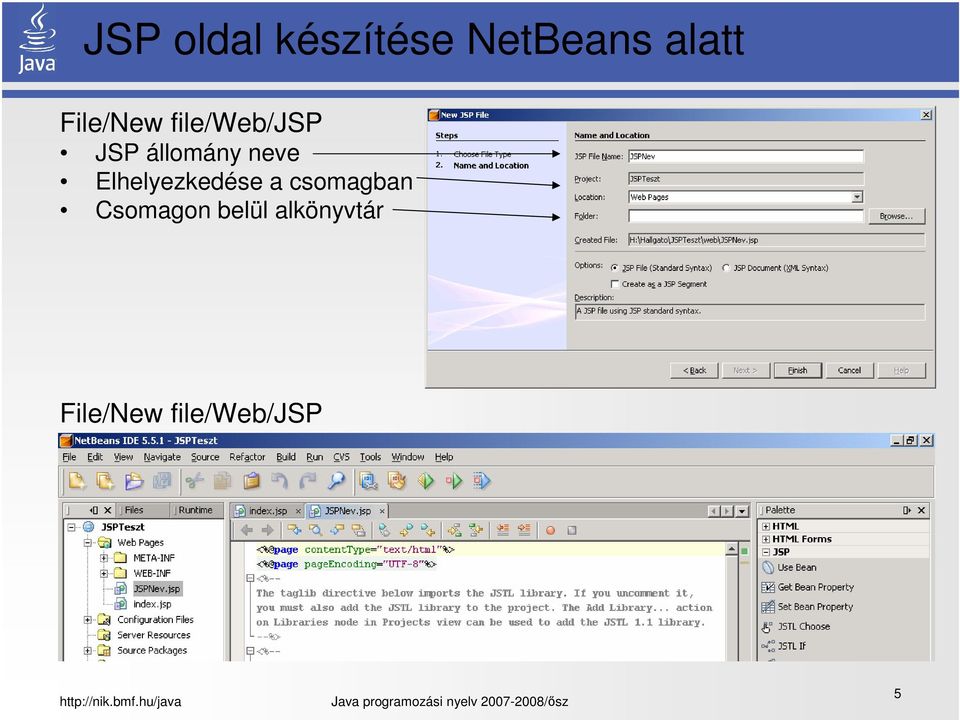Image resolution: width=960 pixels, height=720 pixels.
Task: Click the Find magnifier in main toolbar
Action: click(x=336, y=481)
